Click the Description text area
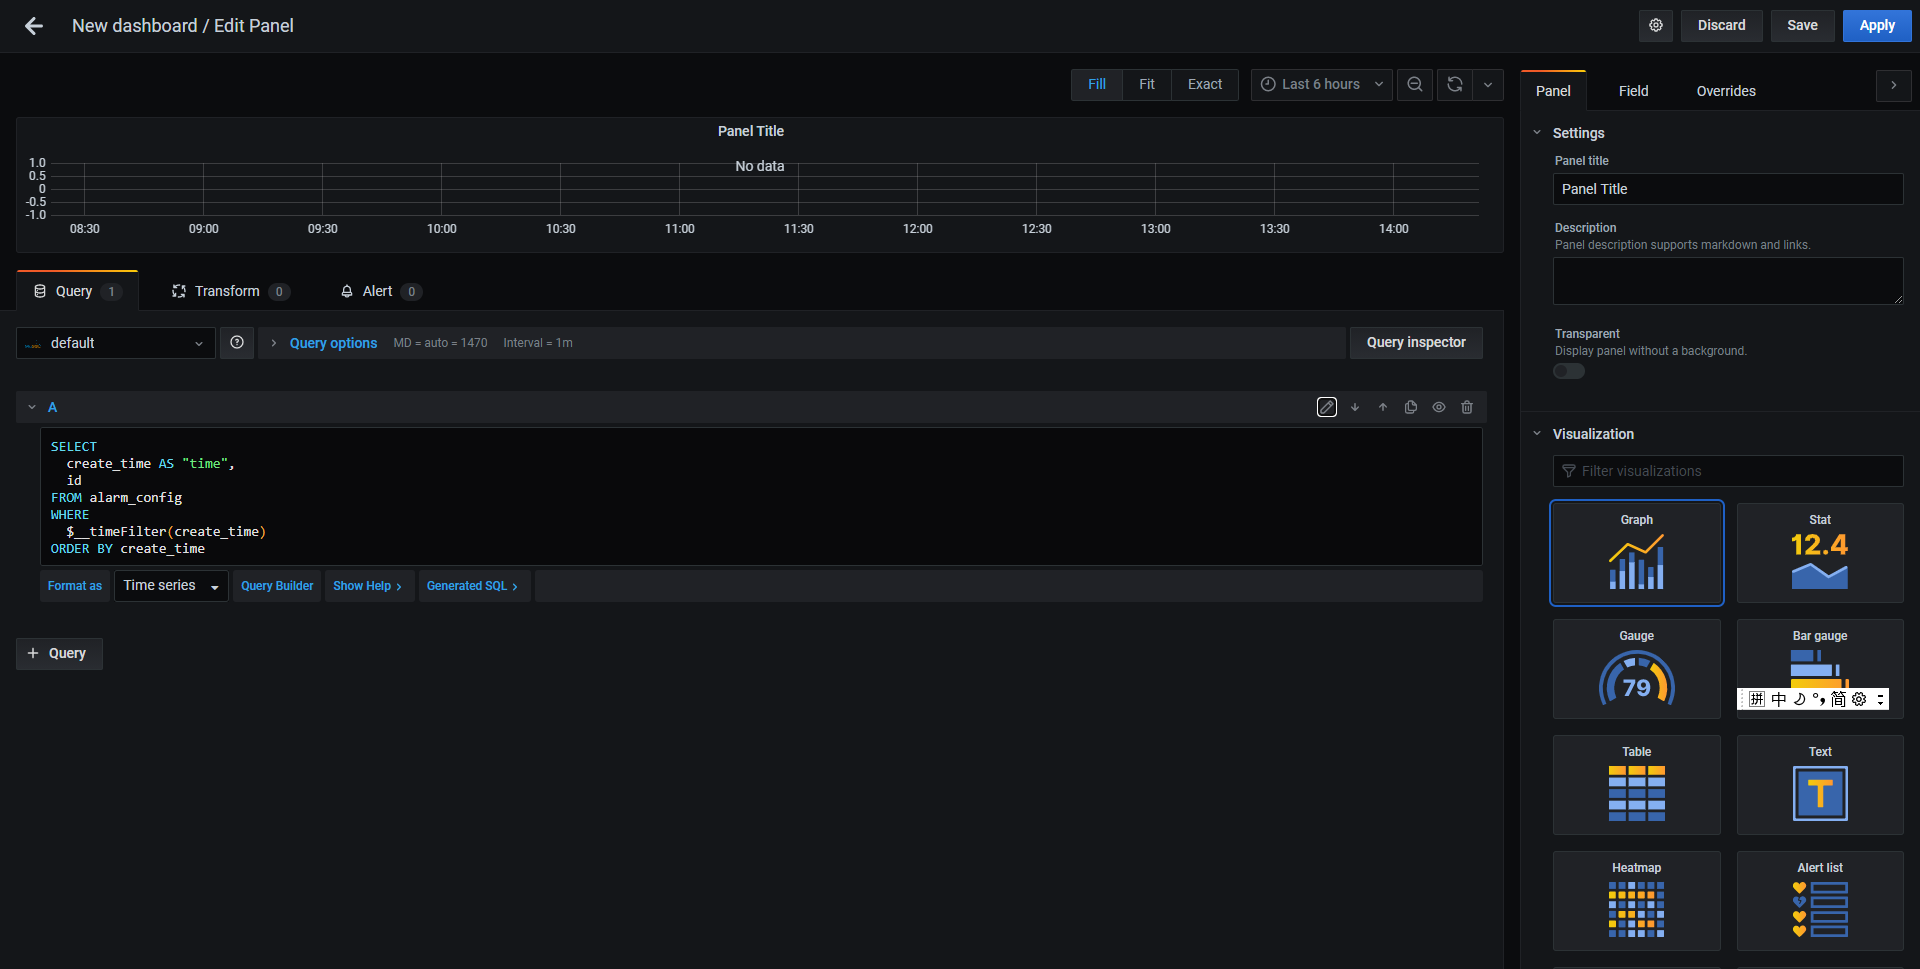Screen dimensions: 1920x969 (x=1728, y=281)
